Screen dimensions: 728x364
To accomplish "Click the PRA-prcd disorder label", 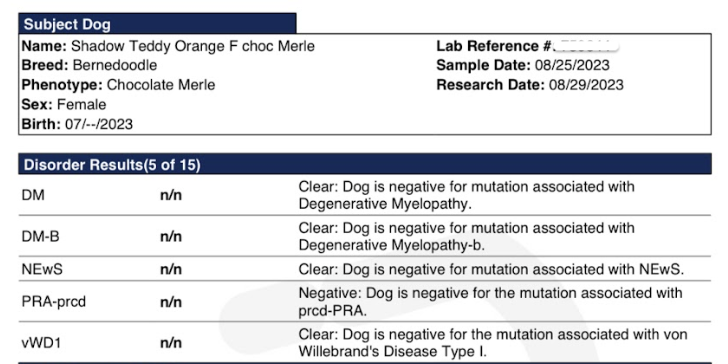I will coord(53,302).
